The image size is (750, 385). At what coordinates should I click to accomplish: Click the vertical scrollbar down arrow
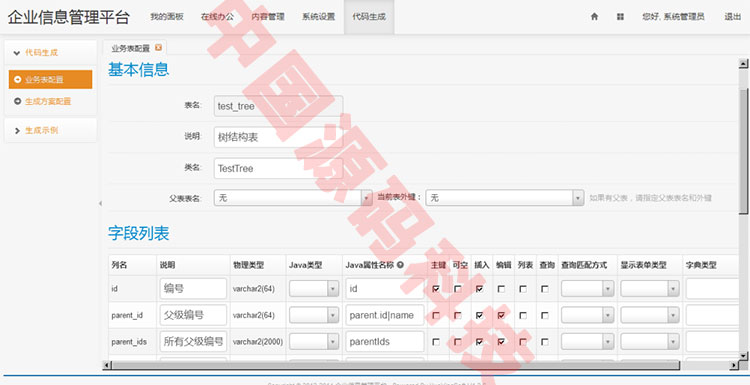coord(743,355)
